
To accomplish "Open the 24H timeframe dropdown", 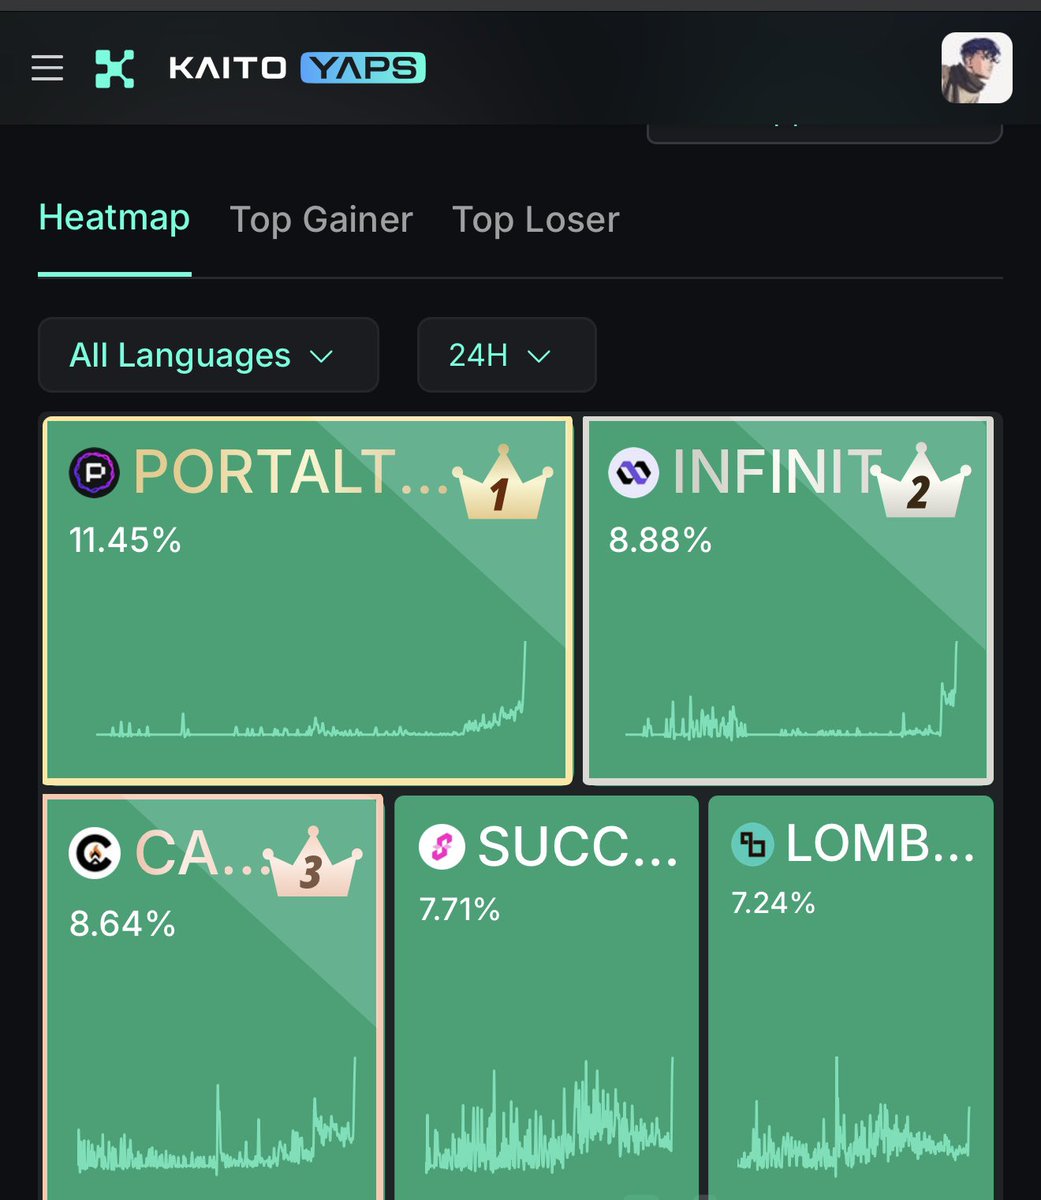I will coord(506,355).
